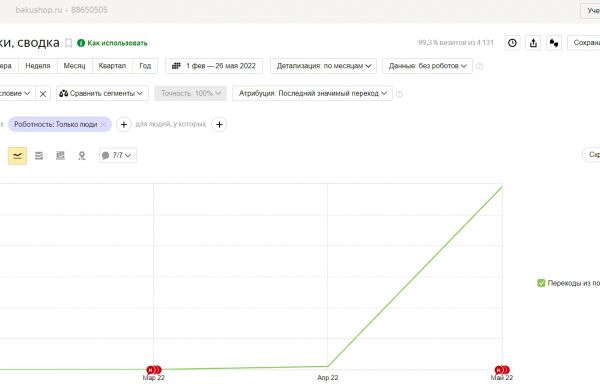Open the annotations '7/7' dropdown
600x387 pixels.
tap(118, 155)
